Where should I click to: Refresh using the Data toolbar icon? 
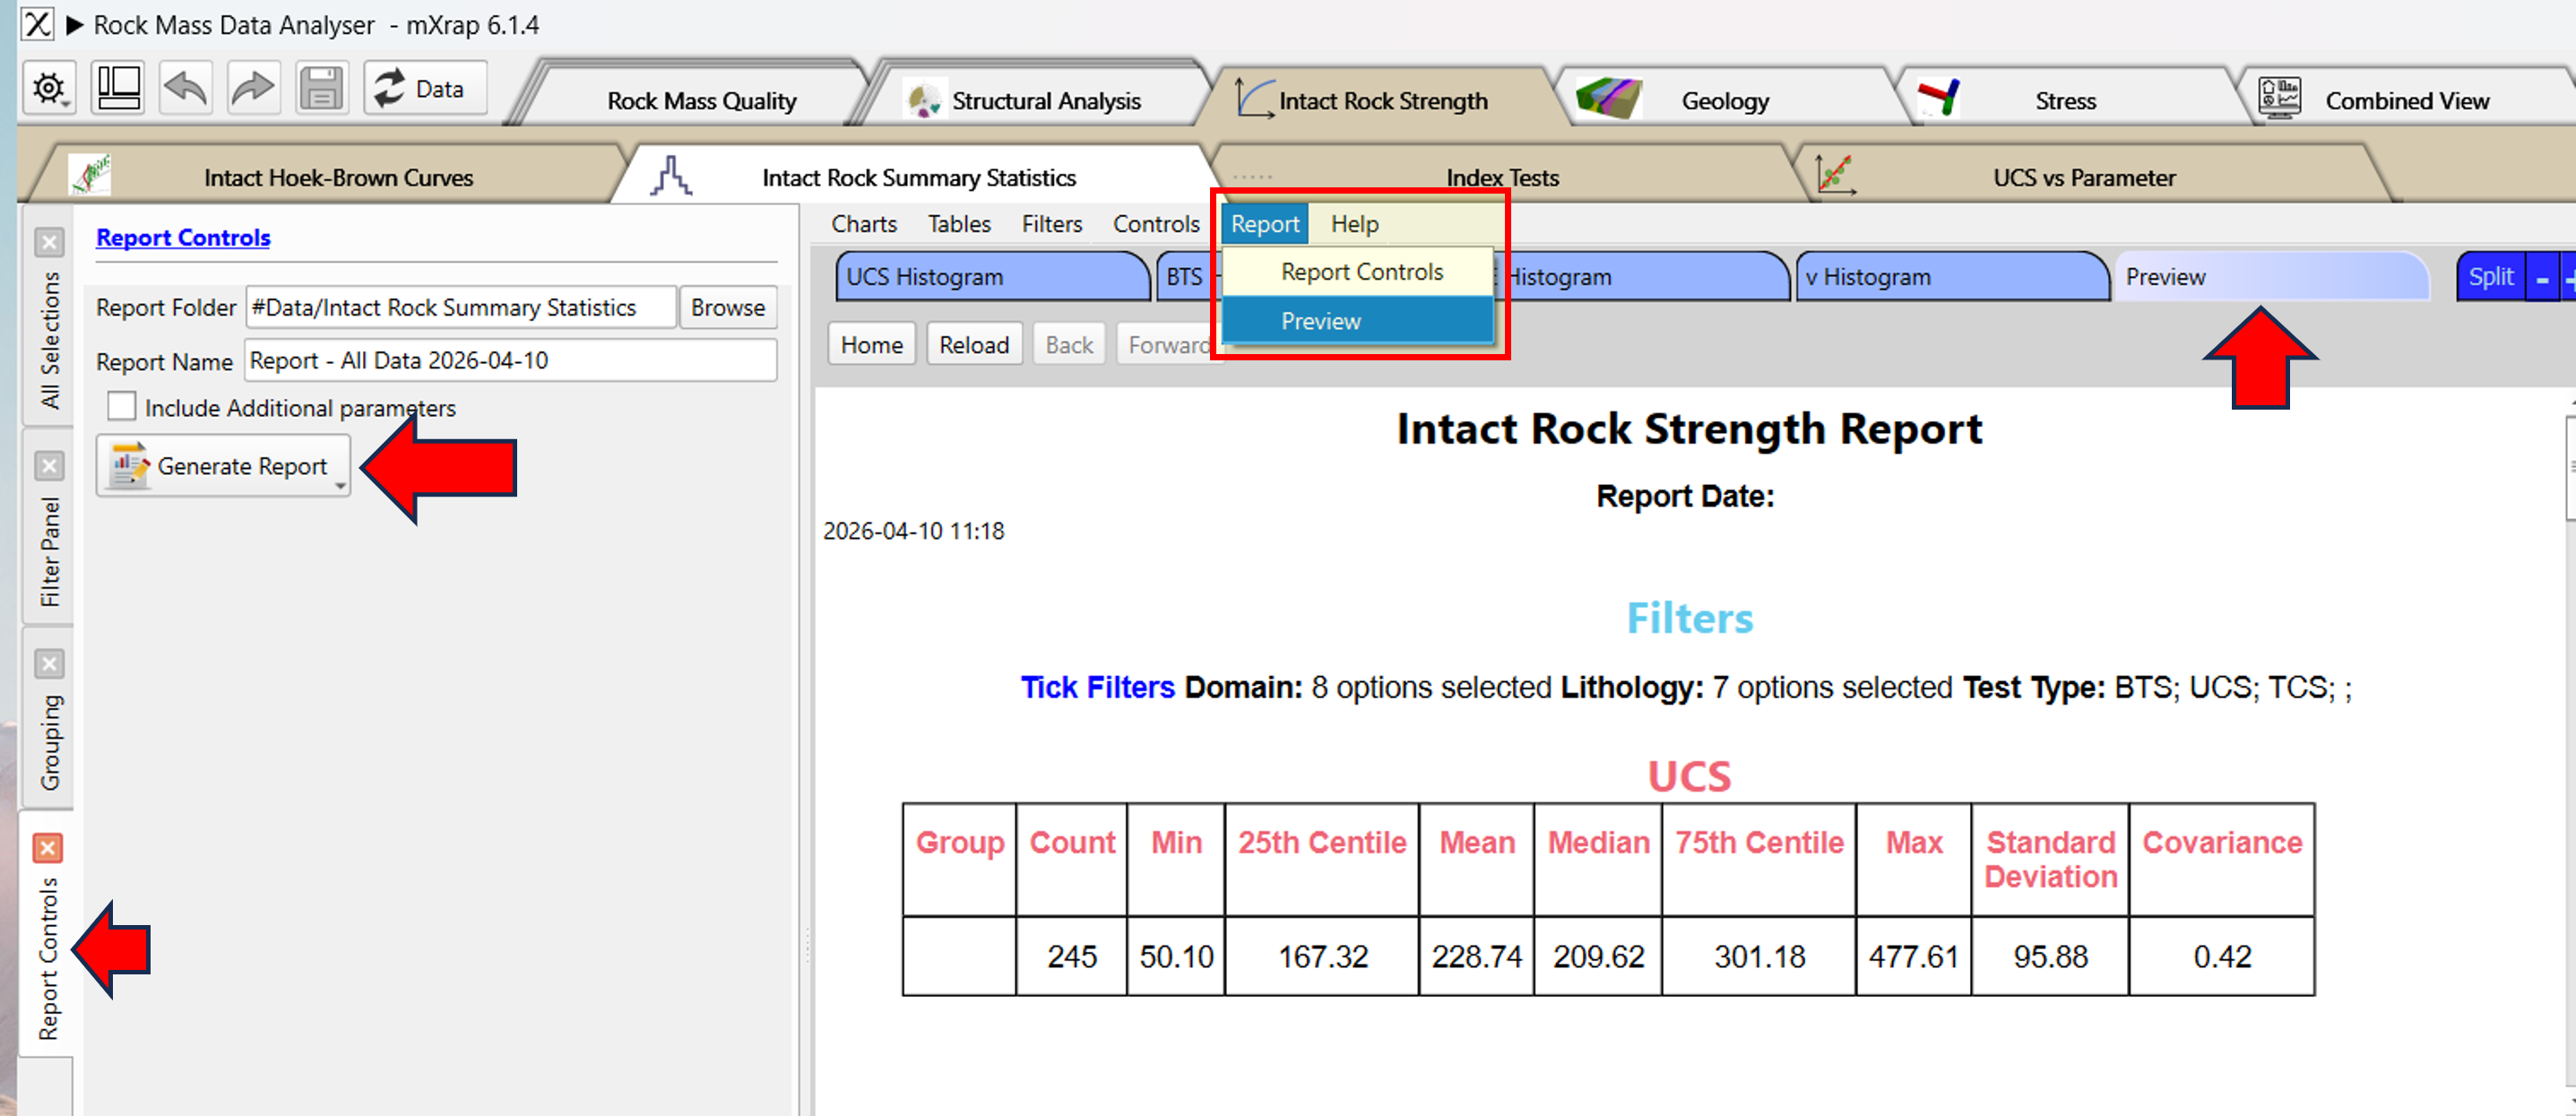(424, 88)
